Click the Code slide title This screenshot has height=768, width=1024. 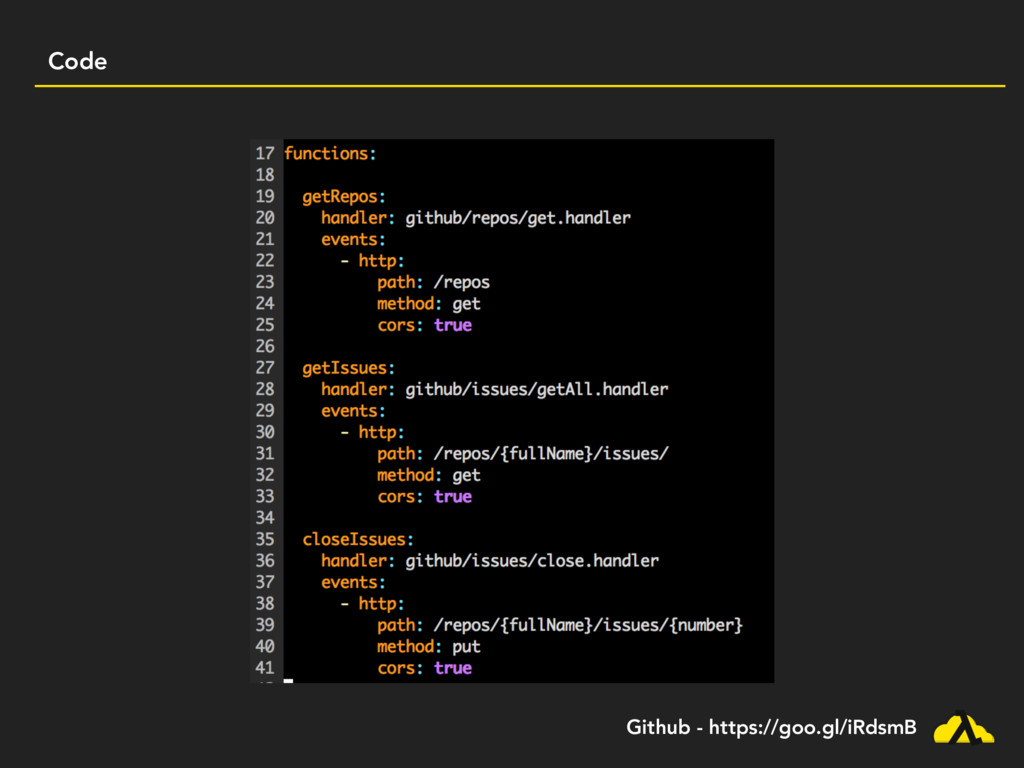pyautogui.click(x=77, y=62)
